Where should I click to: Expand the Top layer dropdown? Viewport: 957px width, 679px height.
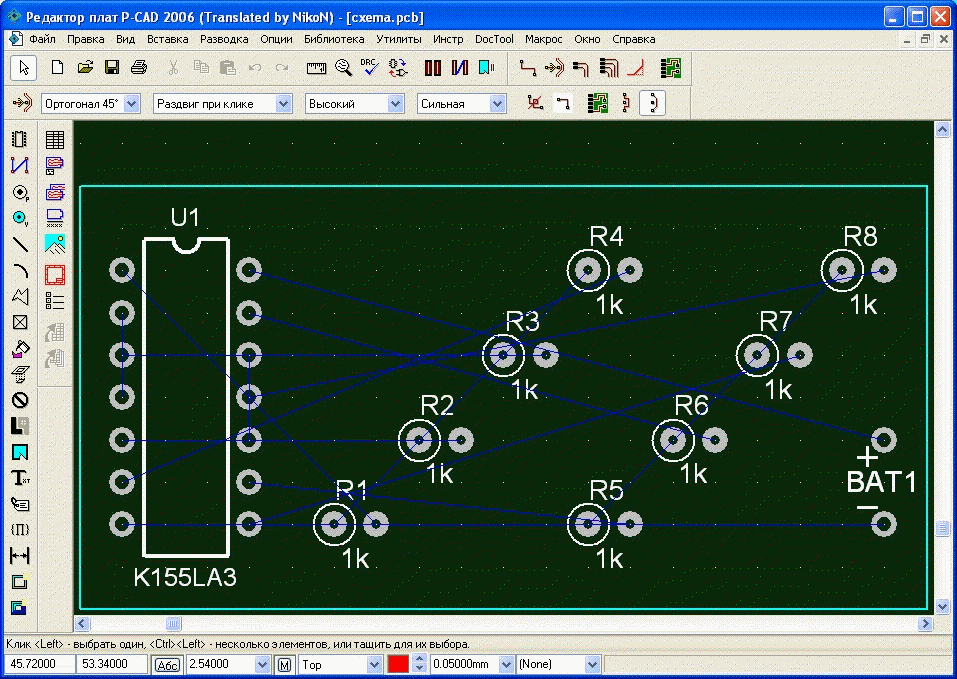(x=375, y=665)
